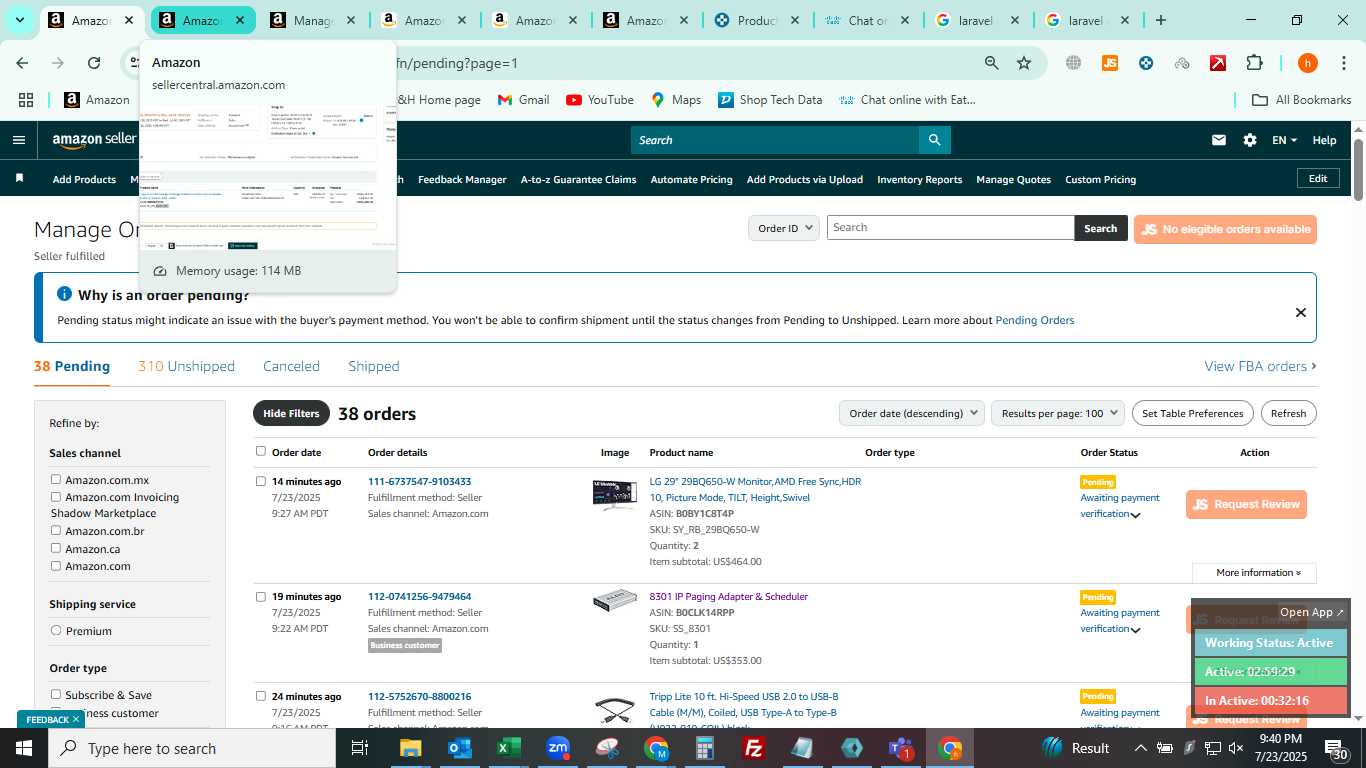
Task: Open order link 111-6737547-9103433
Action: point(419,481)
